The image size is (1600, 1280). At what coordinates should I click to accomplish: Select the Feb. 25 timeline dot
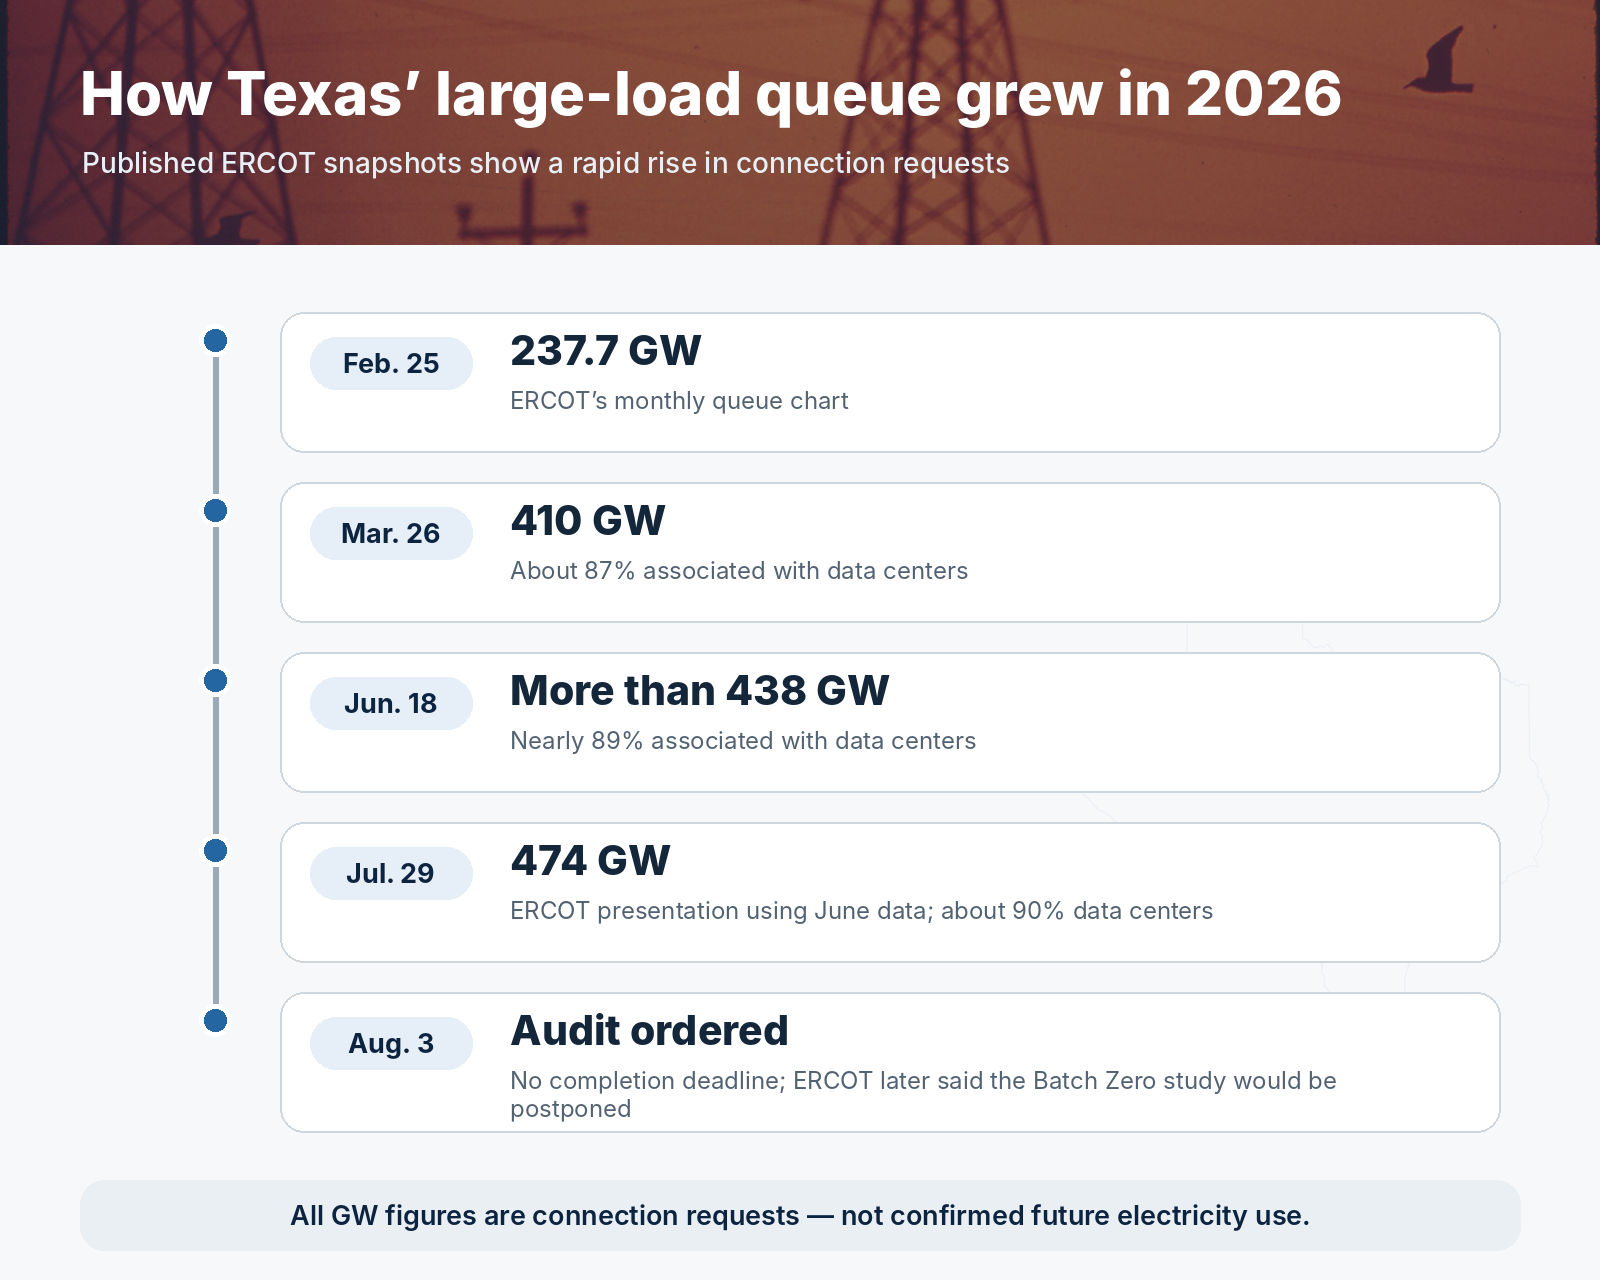[215, 341]
